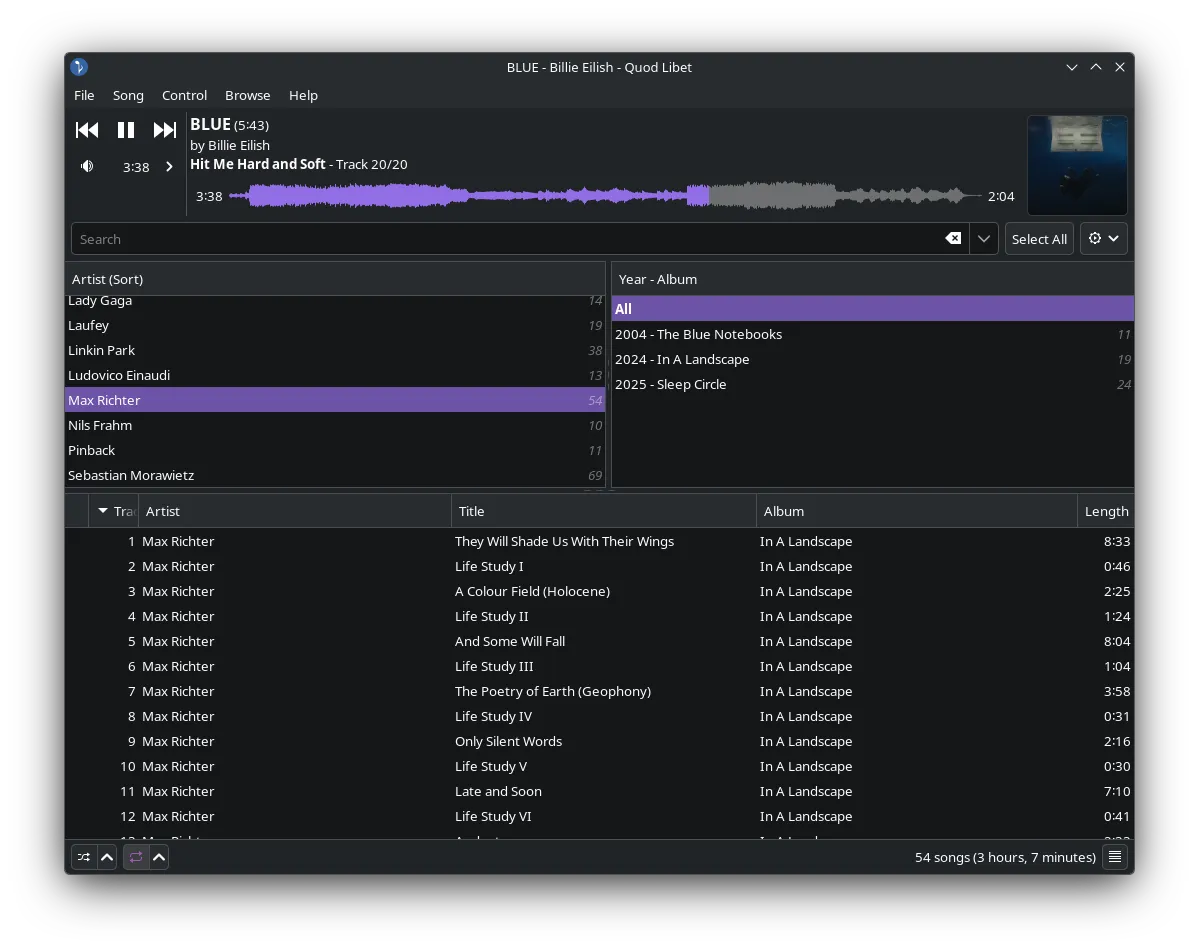
Task: Select the song Life Study VI
Action: [x=599, y=816]
